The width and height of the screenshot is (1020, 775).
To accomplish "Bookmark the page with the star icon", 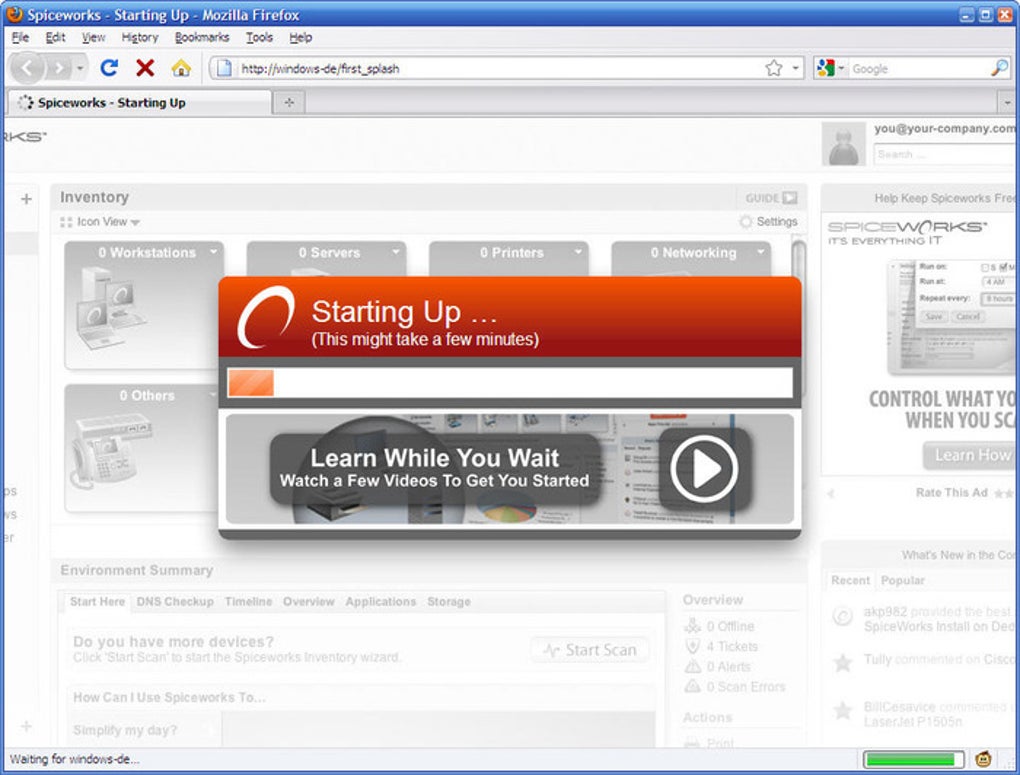I will 773,66.
